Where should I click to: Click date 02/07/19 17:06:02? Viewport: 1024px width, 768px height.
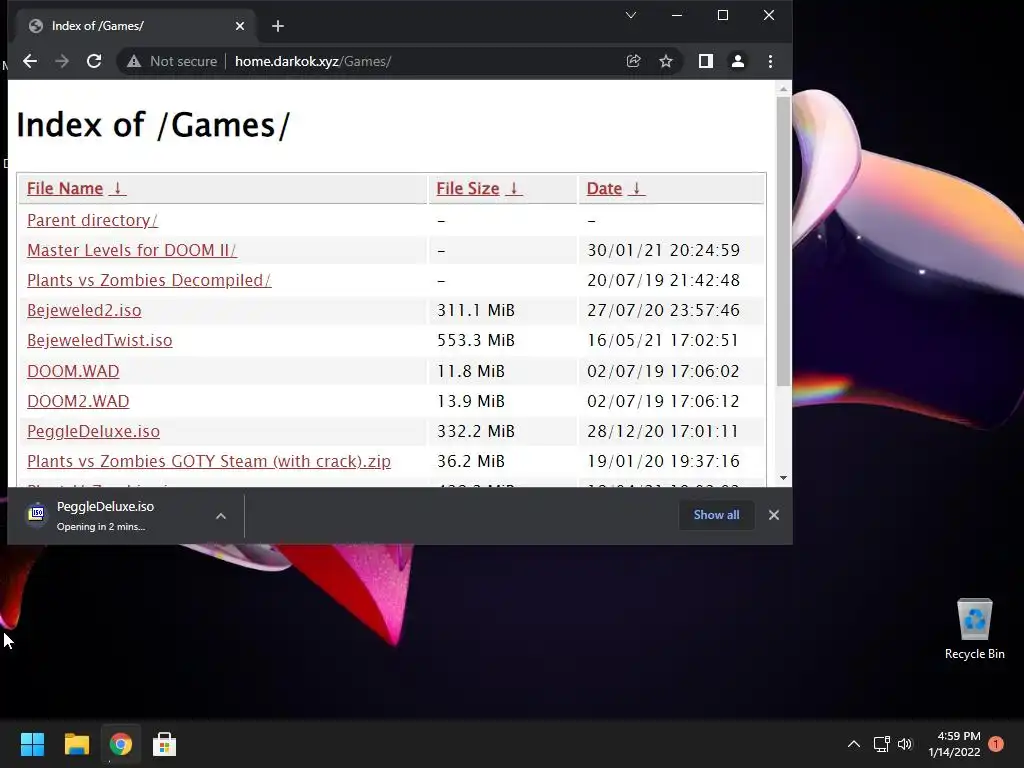pos(664,371)
